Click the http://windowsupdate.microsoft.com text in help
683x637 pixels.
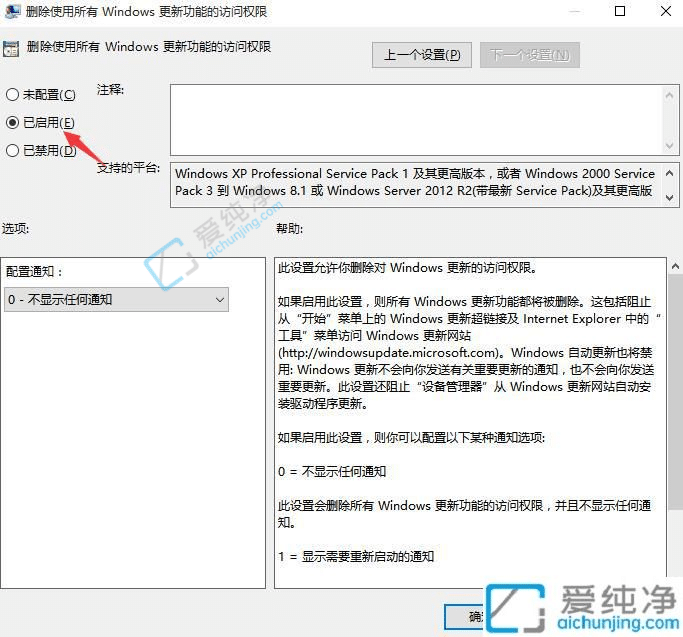click(x=388, y=352)
